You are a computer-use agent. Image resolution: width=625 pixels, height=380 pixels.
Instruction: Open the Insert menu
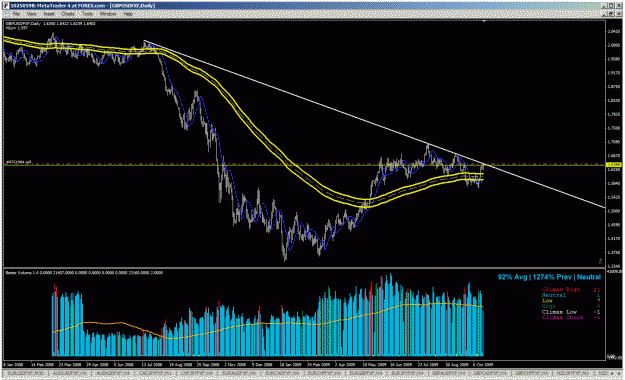point(49,14)
